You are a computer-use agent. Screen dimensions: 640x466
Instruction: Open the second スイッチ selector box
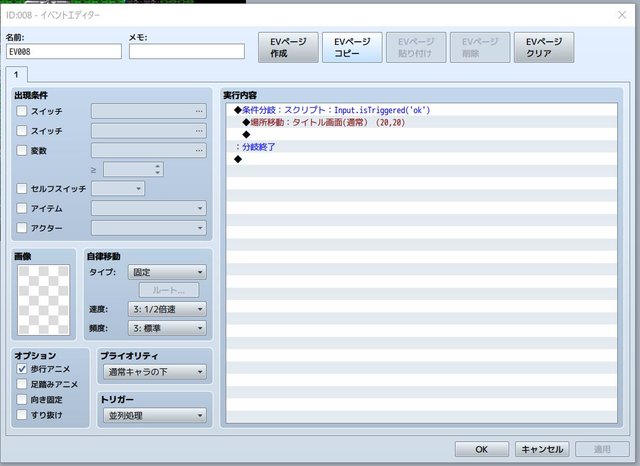coord(149,131)
